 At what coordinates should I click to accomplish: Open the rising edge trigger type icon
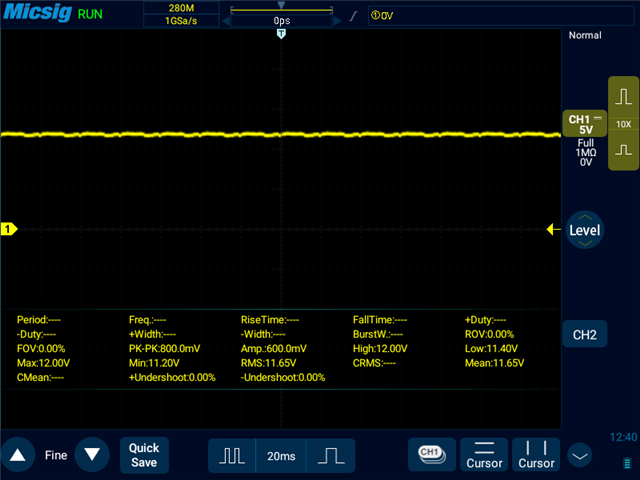[353, 16]
